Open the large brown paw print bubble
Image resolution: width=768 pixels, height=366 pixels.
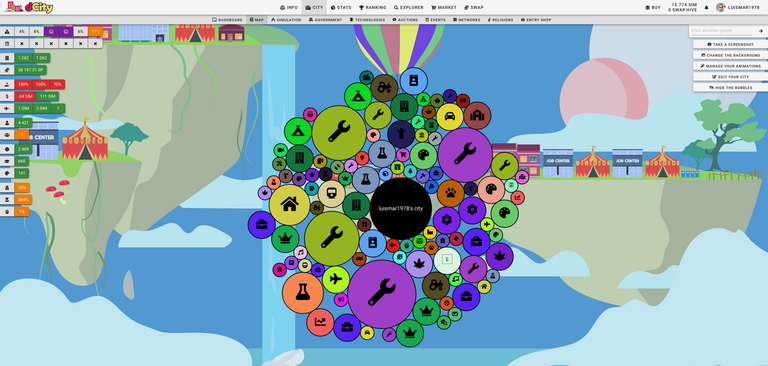coord(451,193)
